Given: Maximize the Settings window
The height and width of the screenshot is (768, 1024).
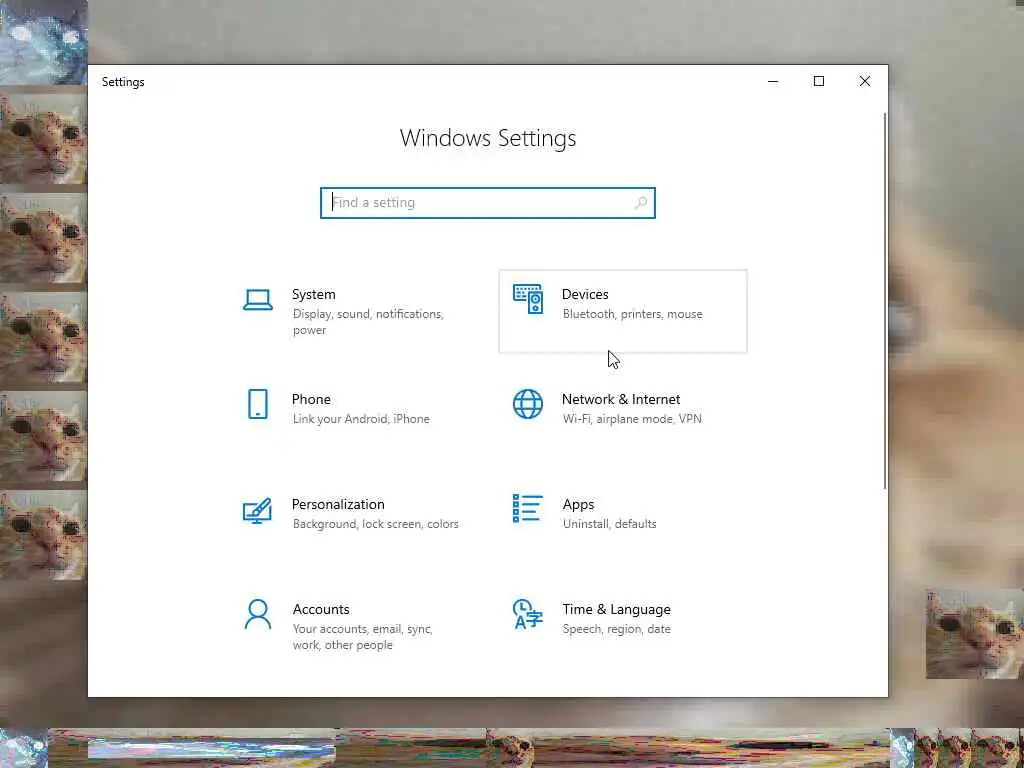Looking at the screenshot, I should [819, 82].
